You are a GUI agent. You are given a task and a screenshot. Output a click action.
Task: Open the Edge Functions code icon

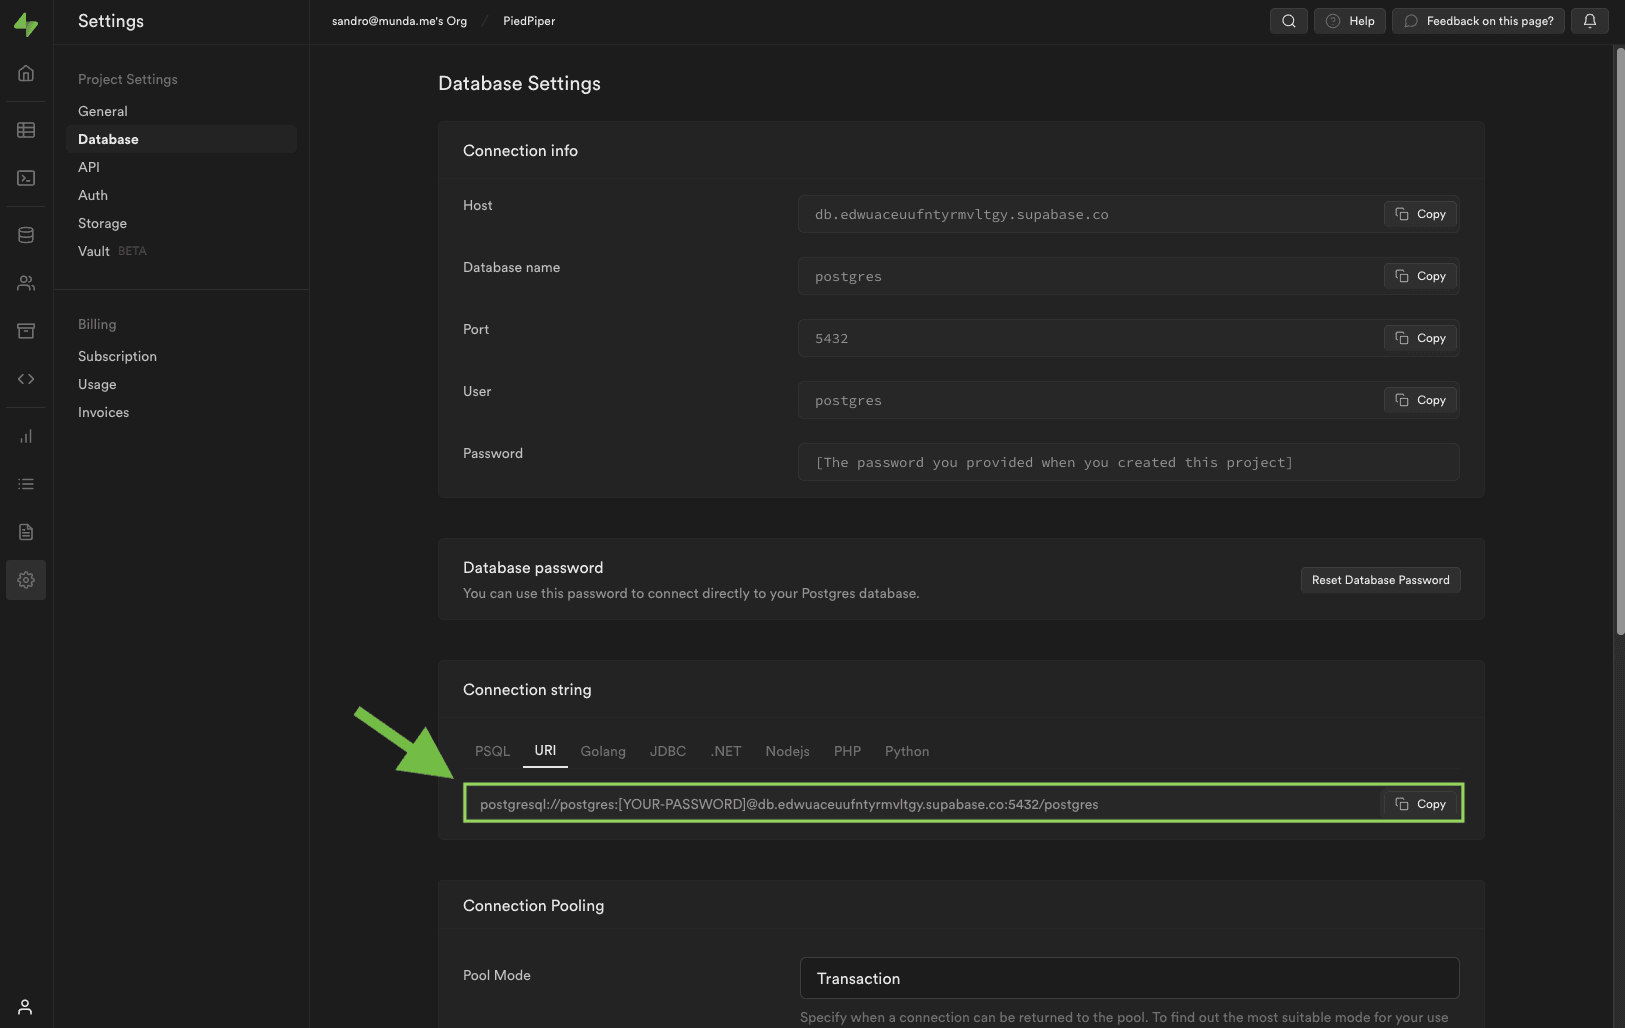(26, 379)
